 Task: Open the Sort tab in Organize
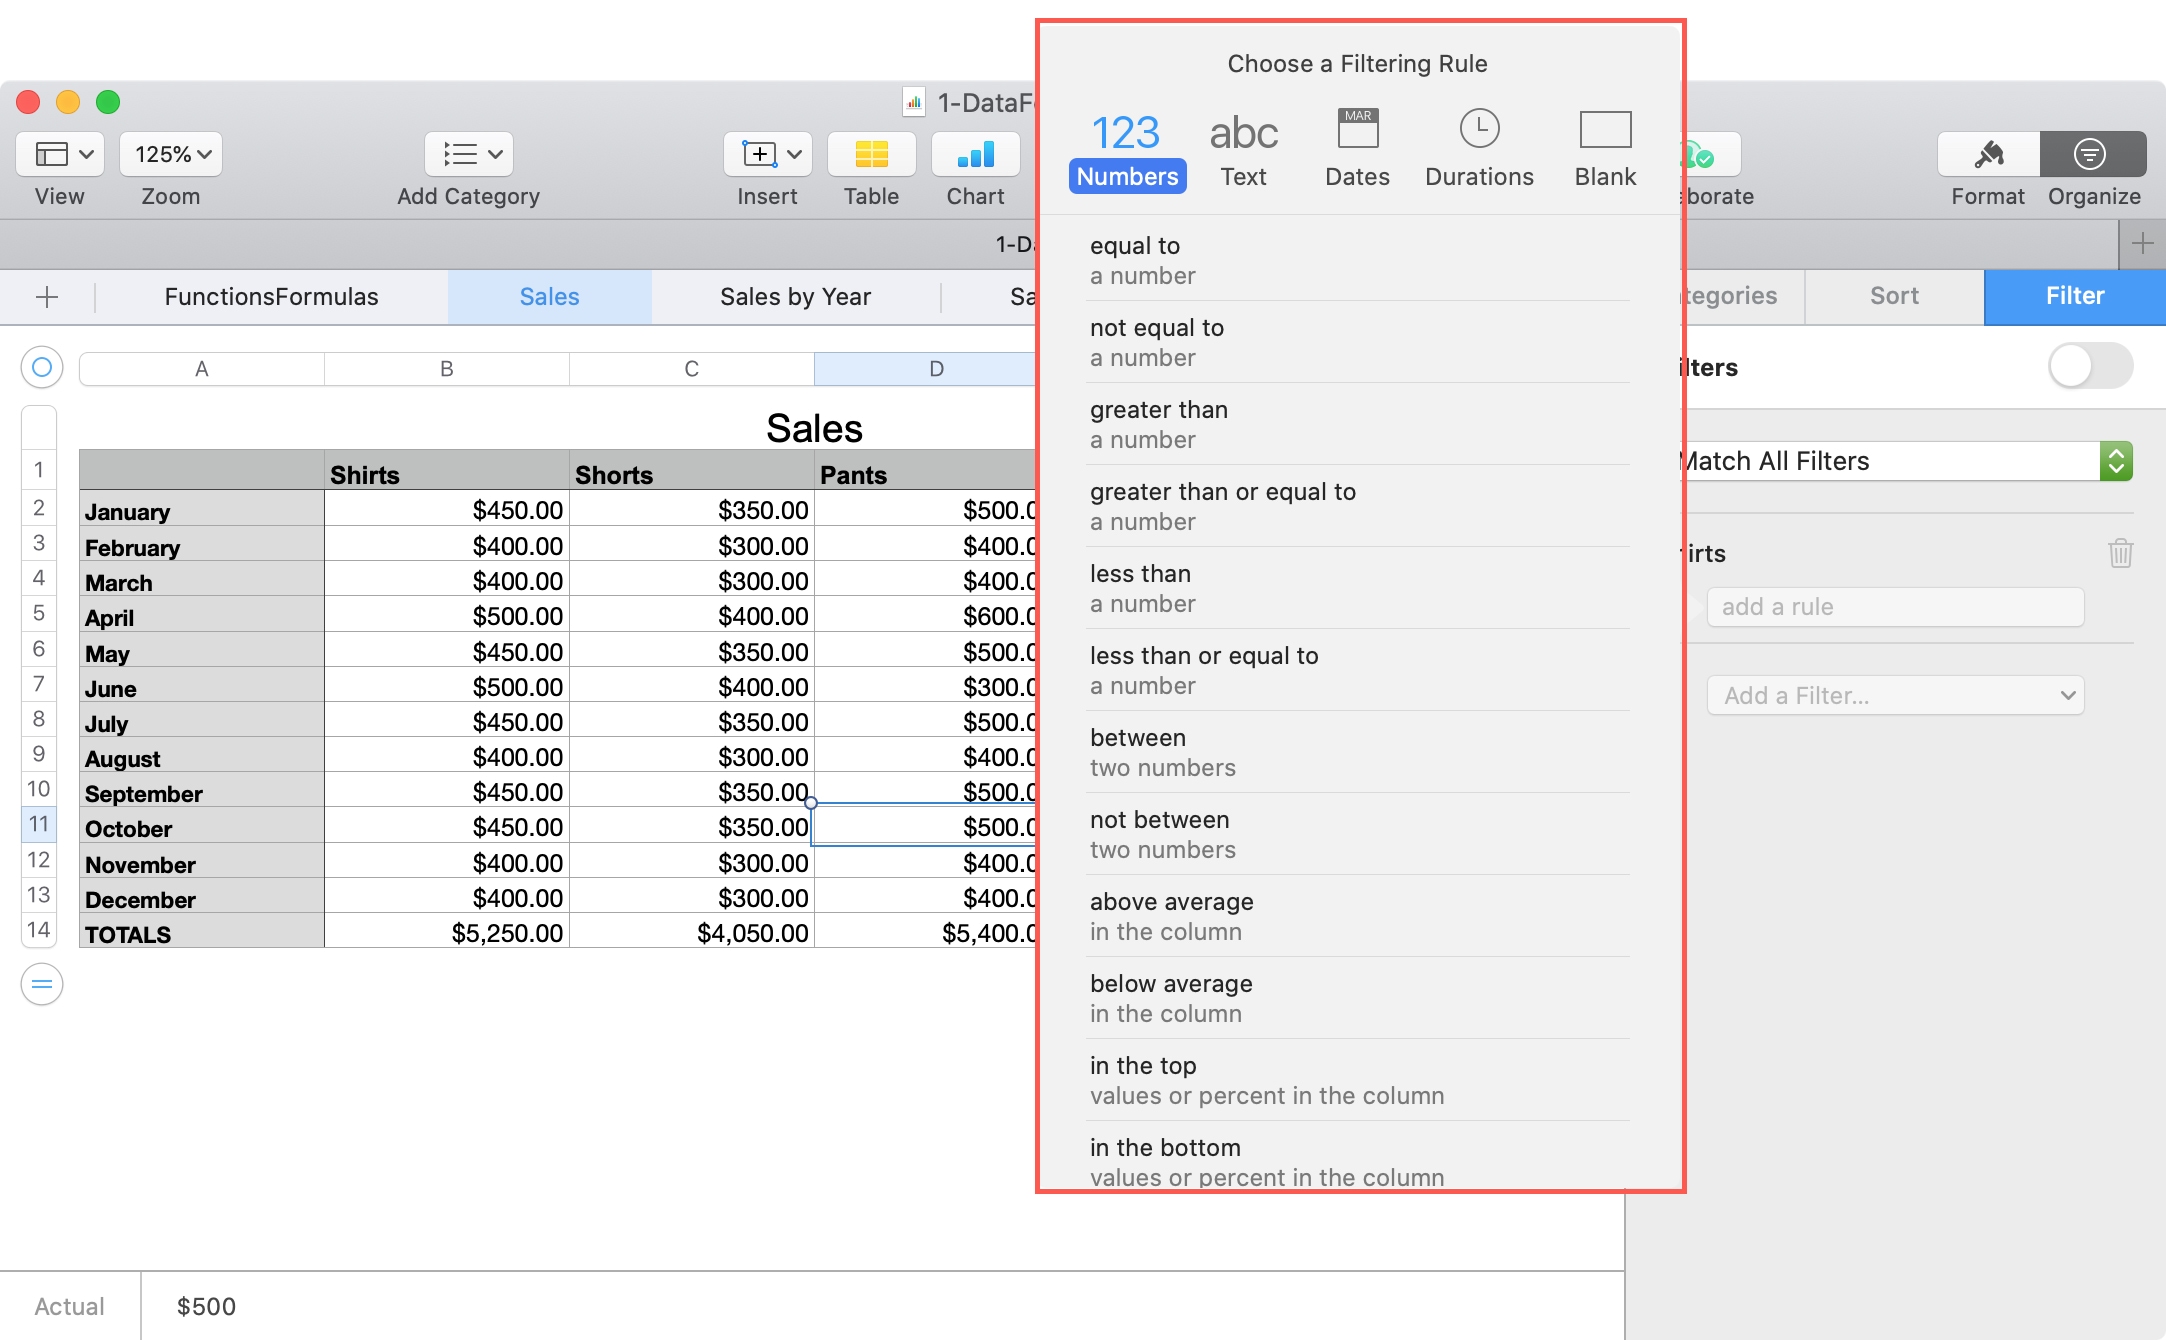coord(1894,296)
